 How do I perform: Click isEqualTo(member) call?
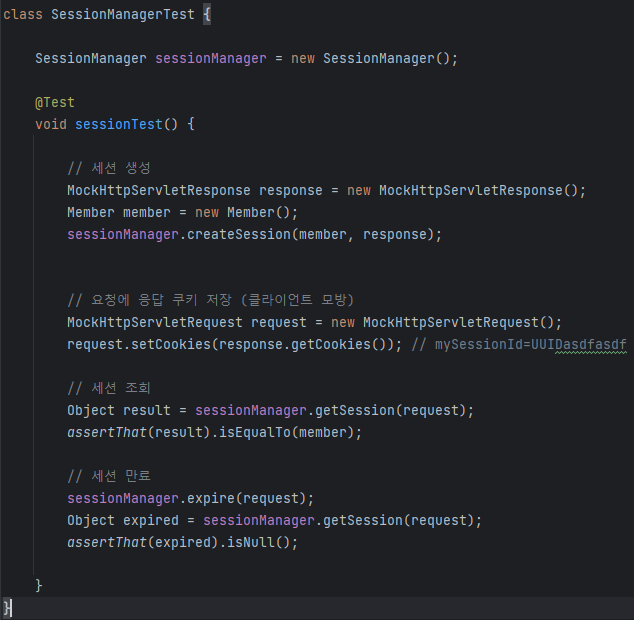(x=286, y=432)
